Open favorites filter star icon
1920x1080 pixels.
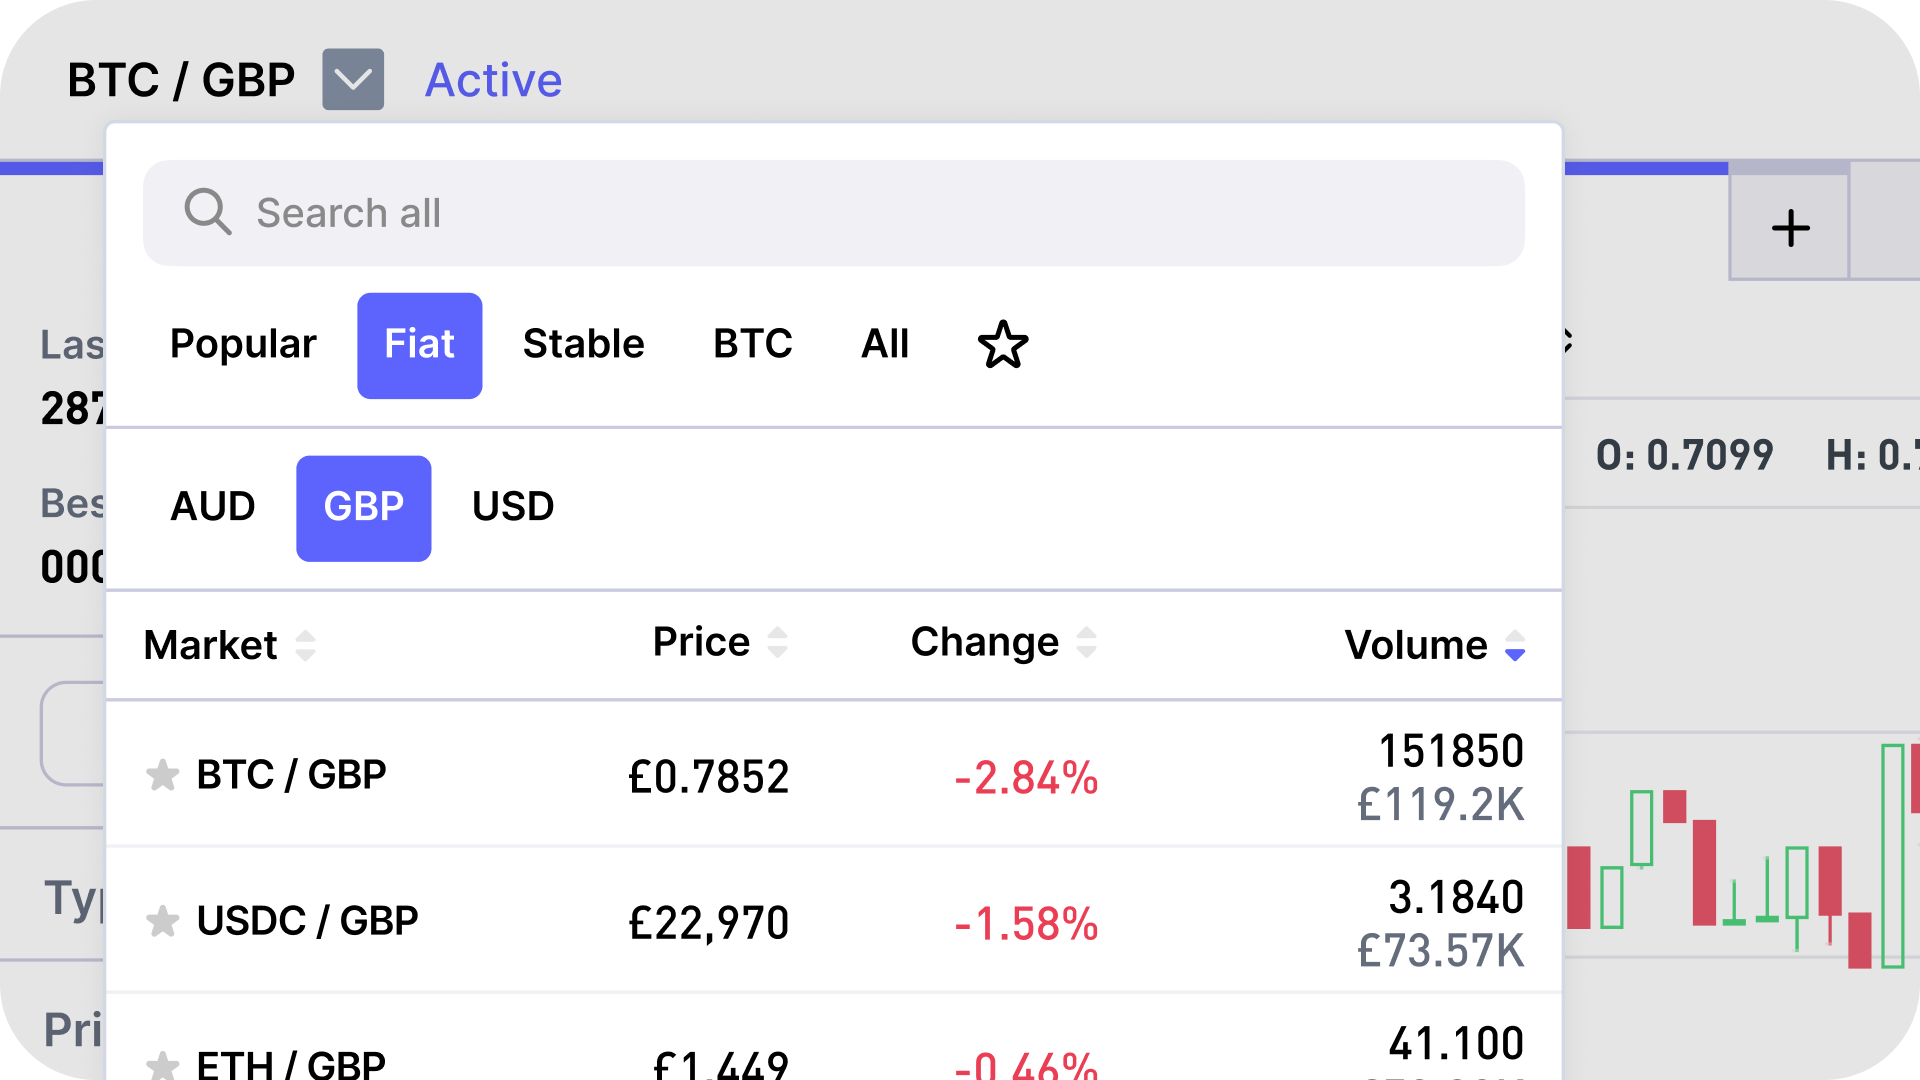click(x=1002, y=345)
